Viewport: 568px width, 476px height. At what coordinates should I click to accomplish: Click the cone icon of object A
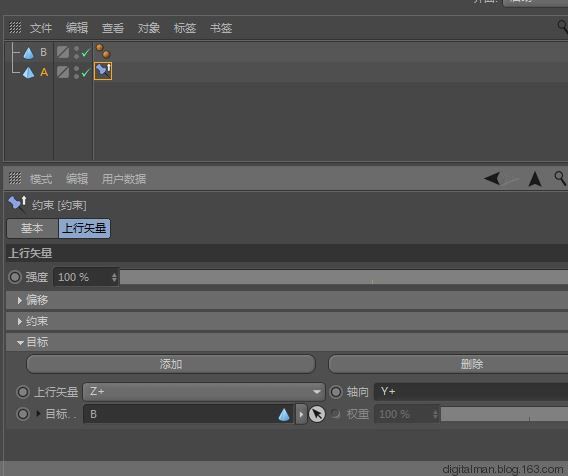pyautogui.click(x=29, y=72)
